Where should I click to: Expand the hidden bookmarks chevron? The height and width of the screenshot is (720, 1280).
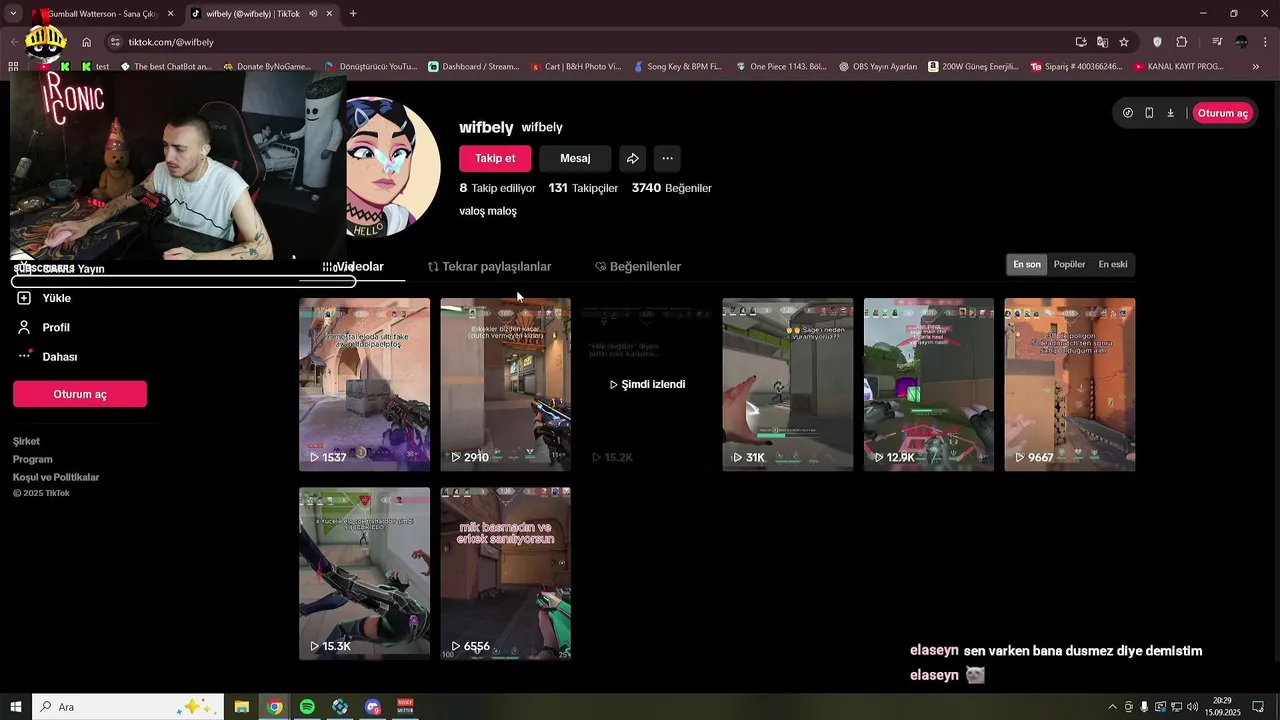[x=1256, y=67]
